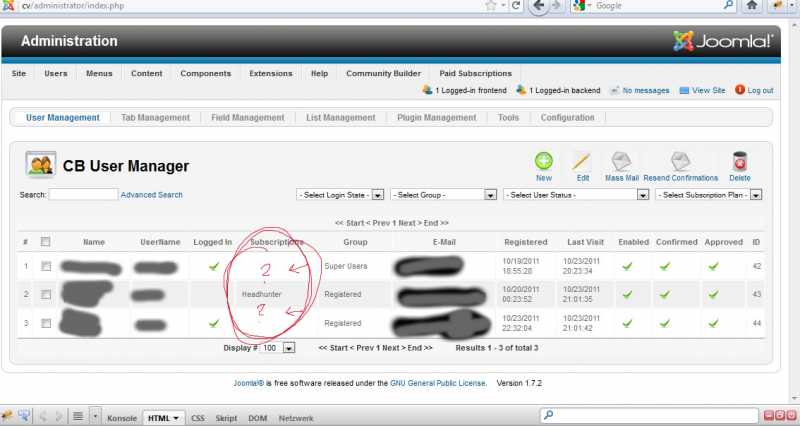The width and height of the screenshot is (800, 426).
Task: Click the Headhunter subscription cell
Action: pyautogui.click(x=261, y=294)
